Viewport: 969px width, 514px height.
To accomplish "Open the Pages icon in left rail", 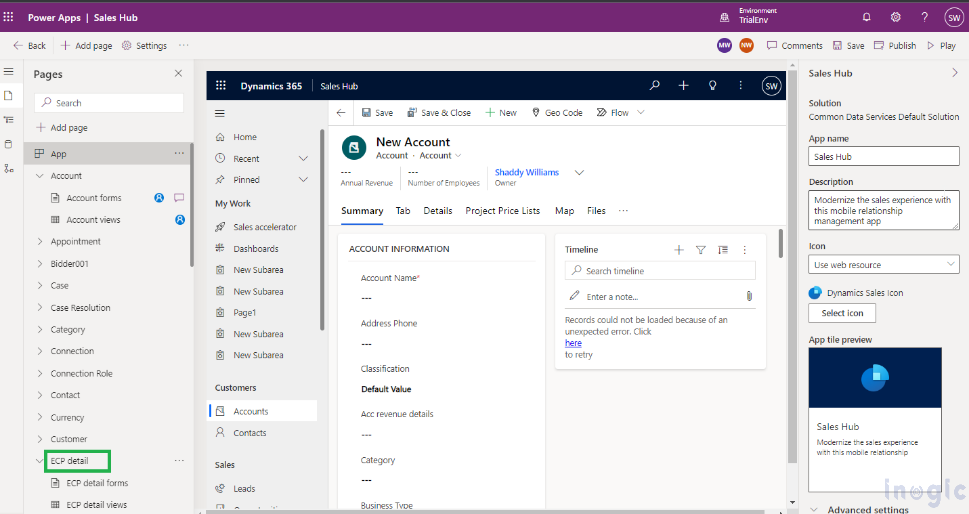I will point(9,96).
